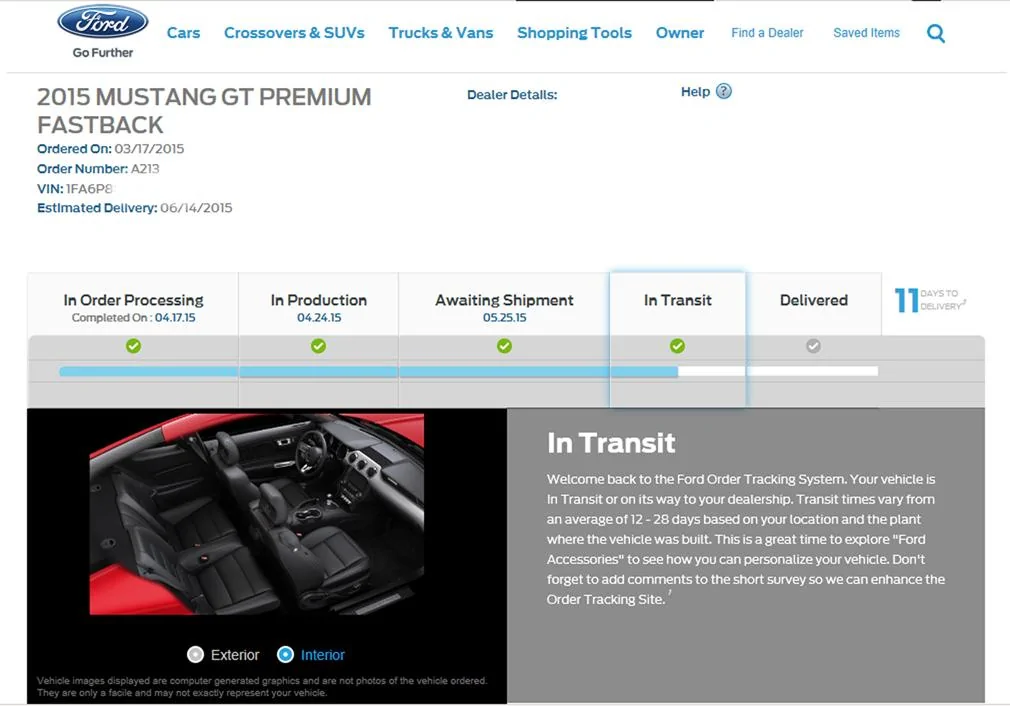Open Trucks & Vans menu

[441, 33]
